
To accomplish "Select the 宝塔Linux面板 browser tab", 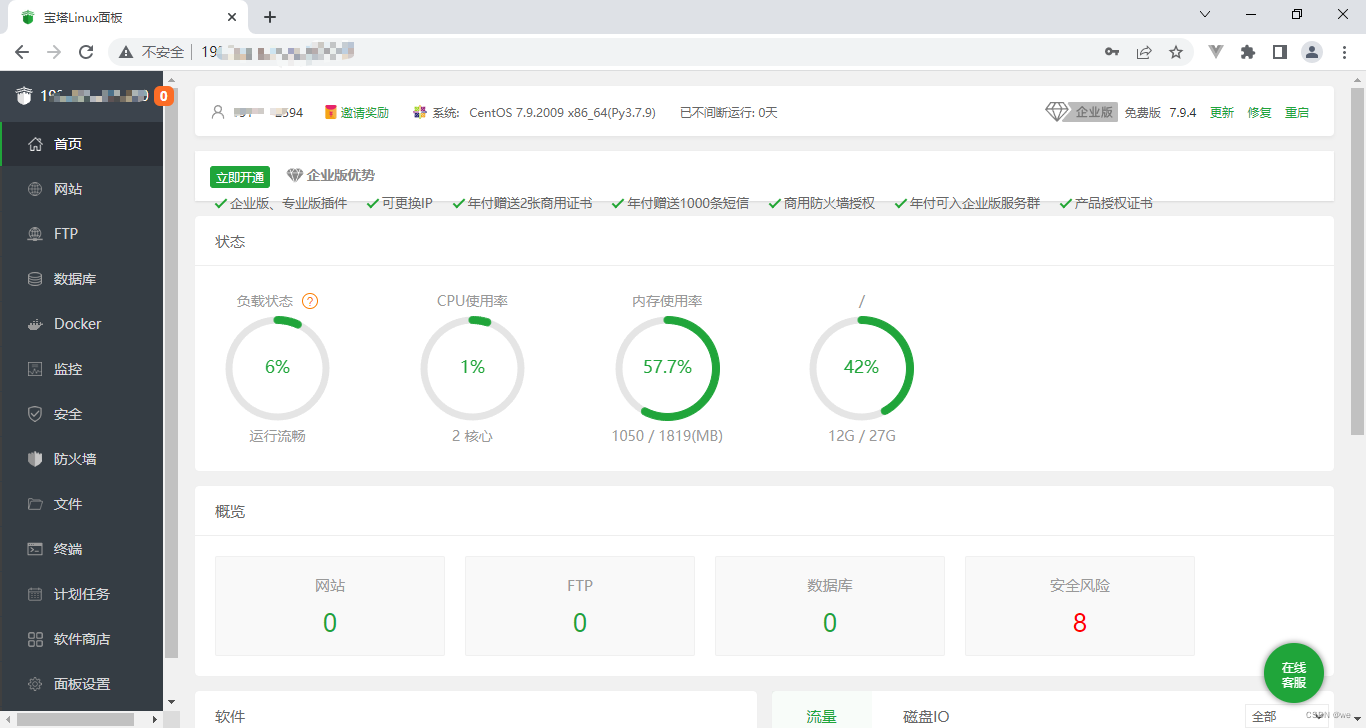I will coord(128,17).
